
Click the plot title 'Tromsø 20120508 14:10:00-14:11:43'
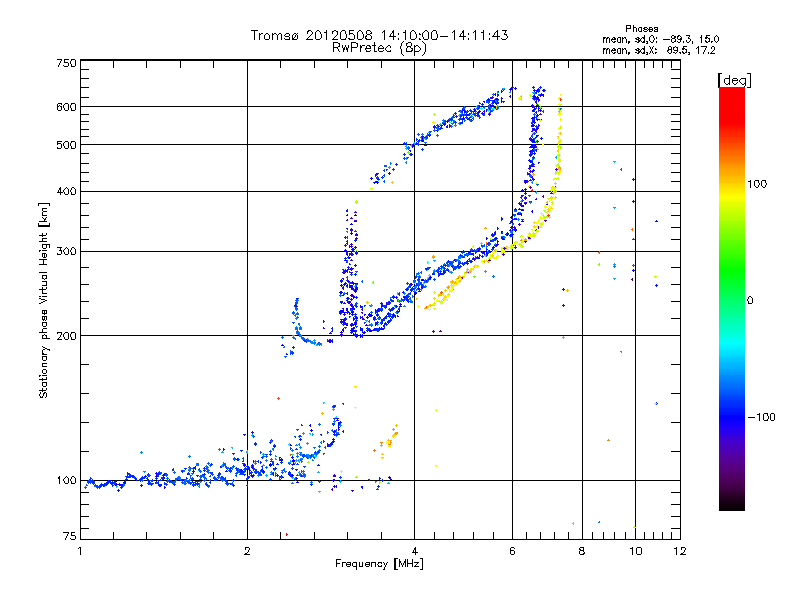coord(379,35)
